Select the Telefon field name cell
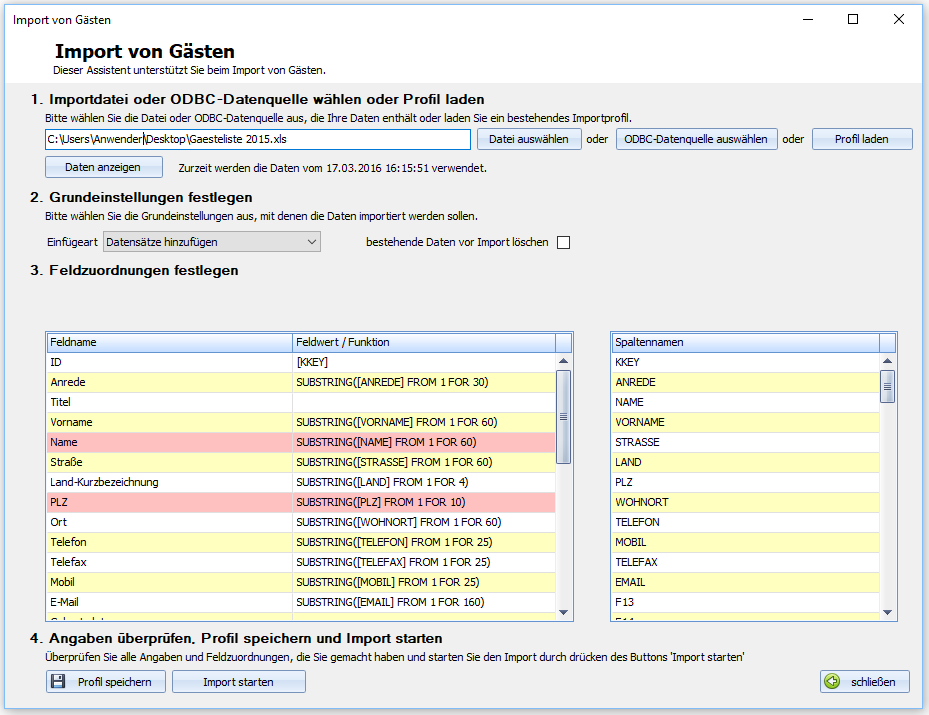 coord(169,542)
